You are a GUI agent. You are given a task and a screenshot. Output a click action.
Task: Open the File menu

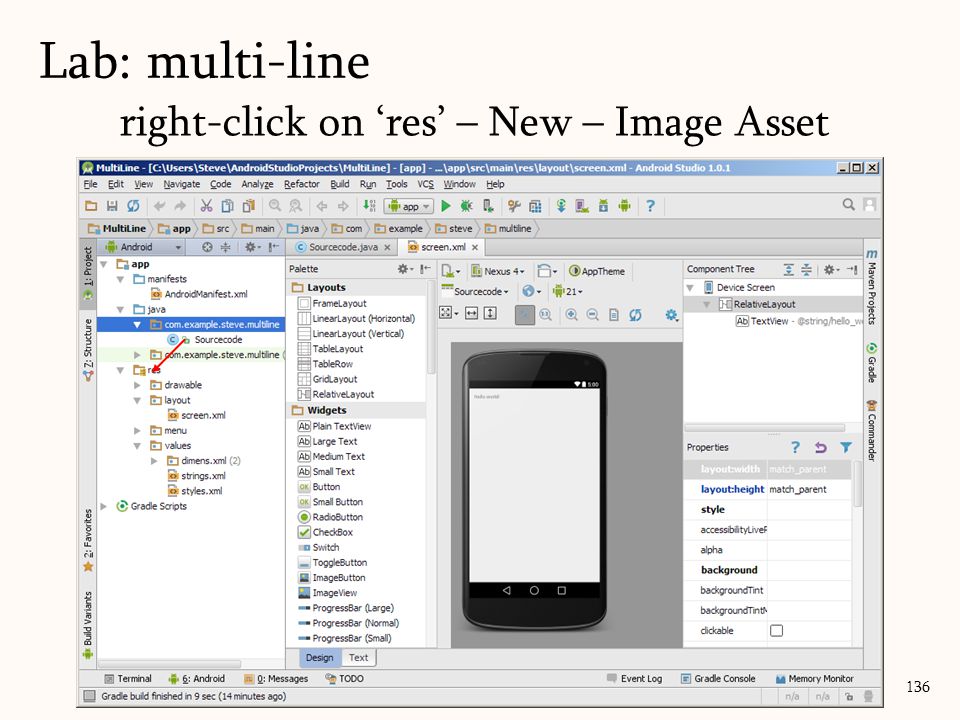tap(90, 184)
